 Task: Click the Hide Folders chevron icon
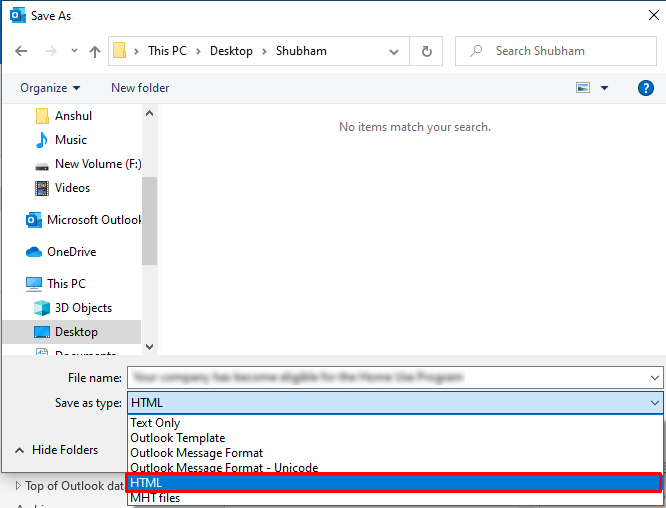[20, 450]
